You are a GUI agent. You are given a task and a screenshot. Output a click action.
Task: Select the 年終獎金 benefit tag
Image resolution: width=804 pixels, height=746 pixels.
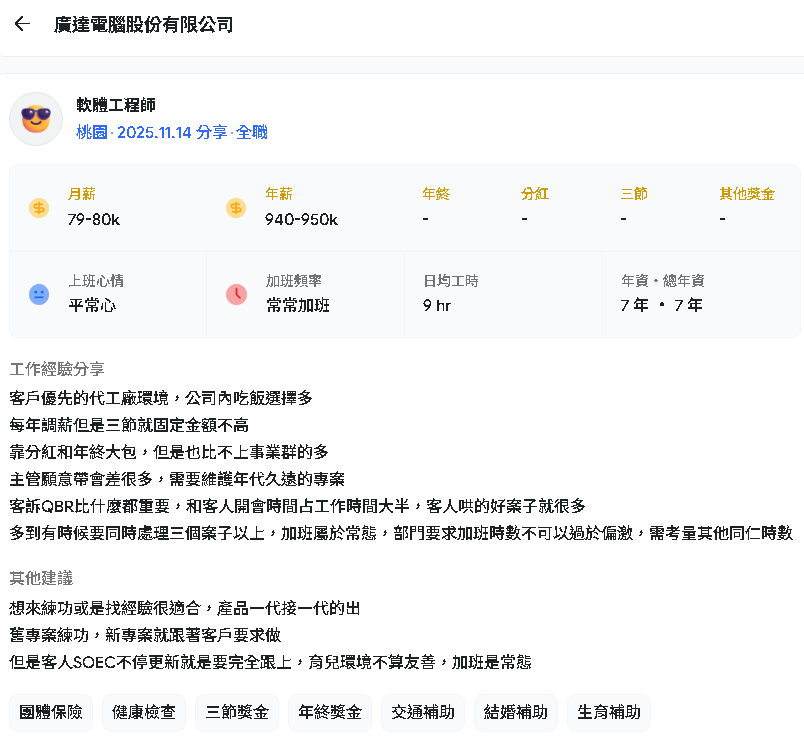coord(330,712)
